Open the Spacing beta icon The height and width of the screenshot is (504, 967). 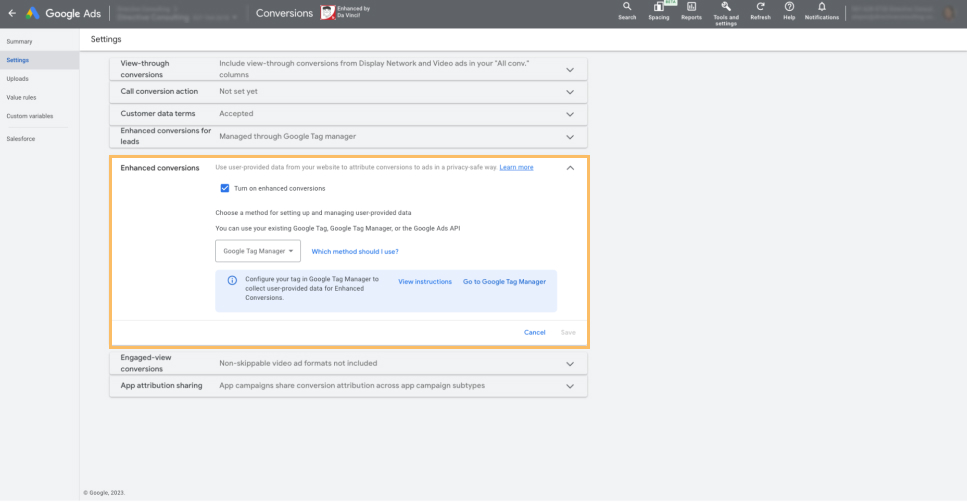(659, 10)
